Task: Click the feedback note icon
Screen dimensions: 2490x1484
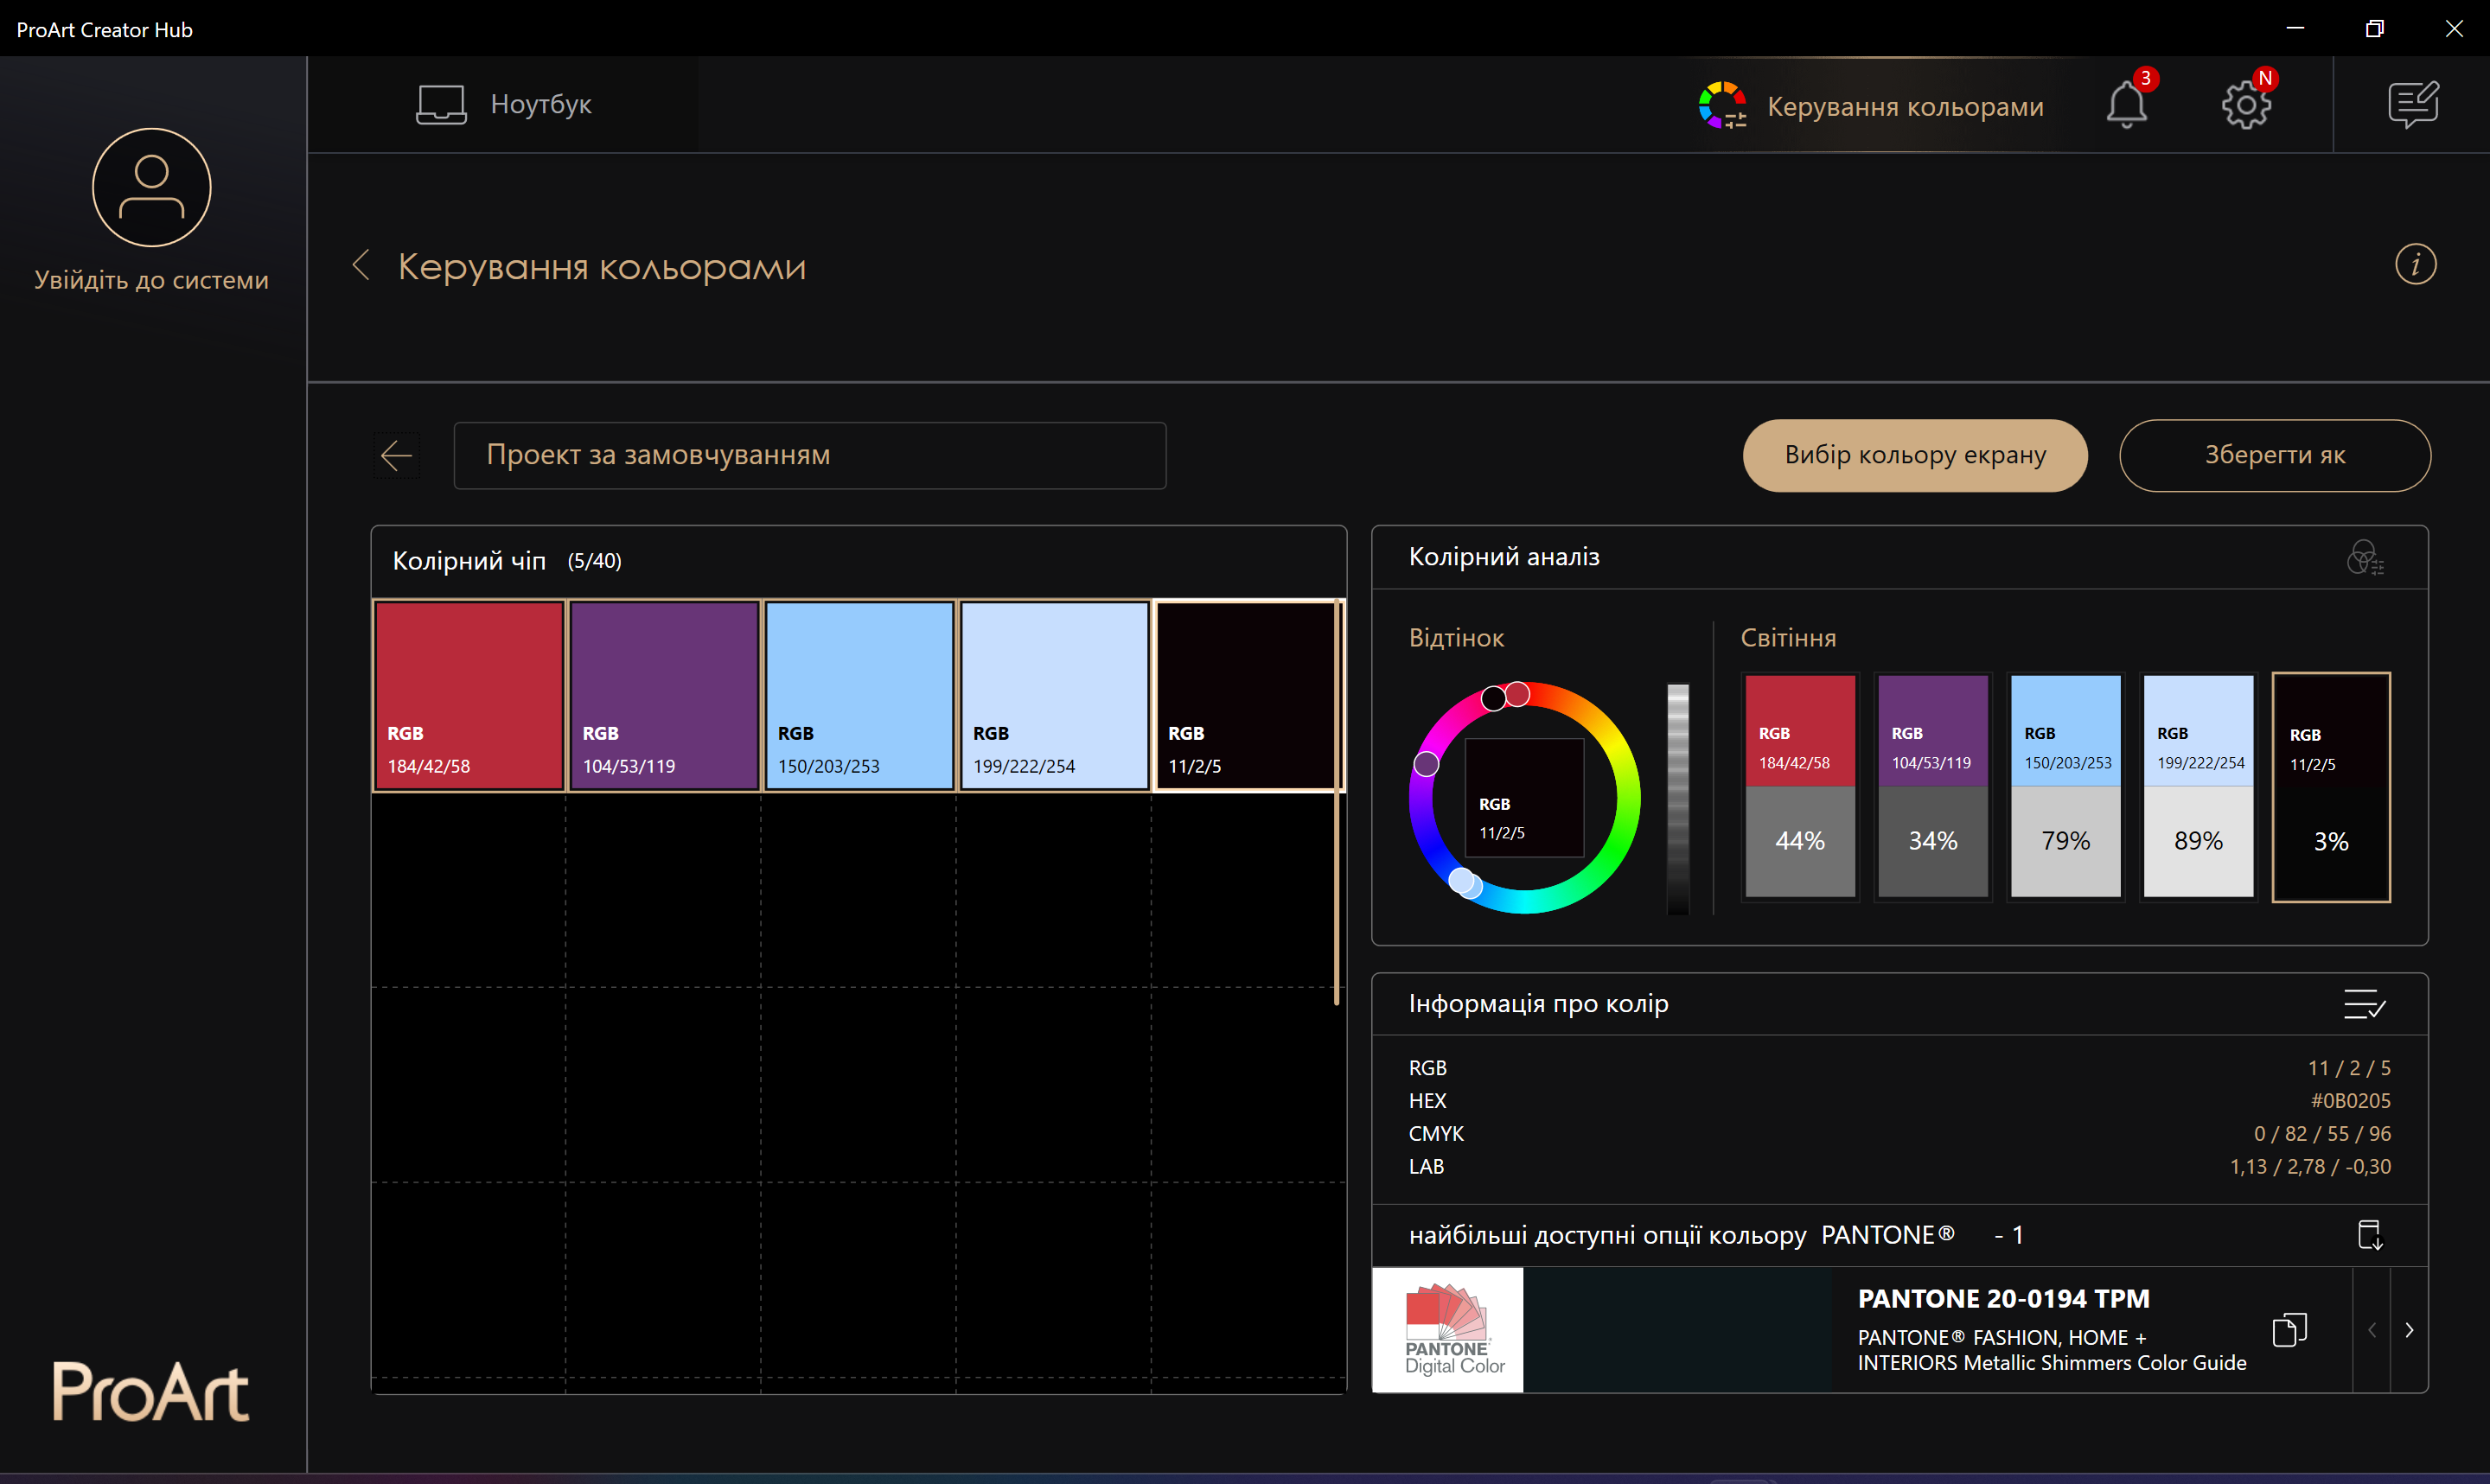Action: (2412, 105)
